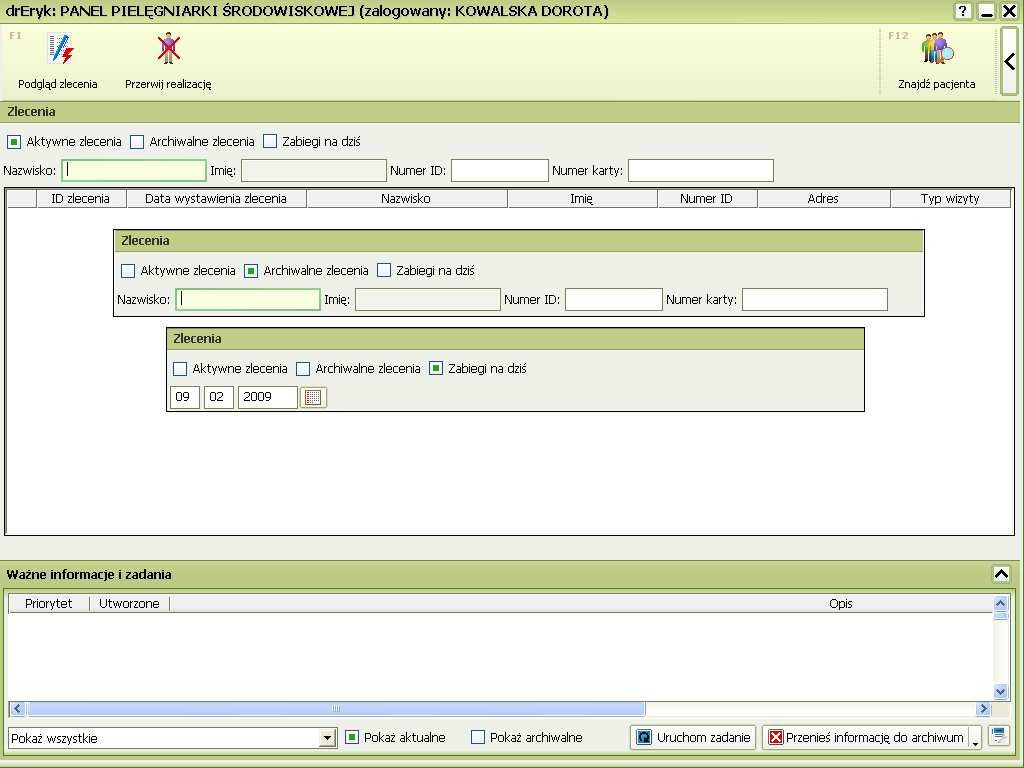The height and width of the screenshot is (768, 1024).
Task: Click the horizontal scrollbar thumb
Action: (x=336, y=709)
